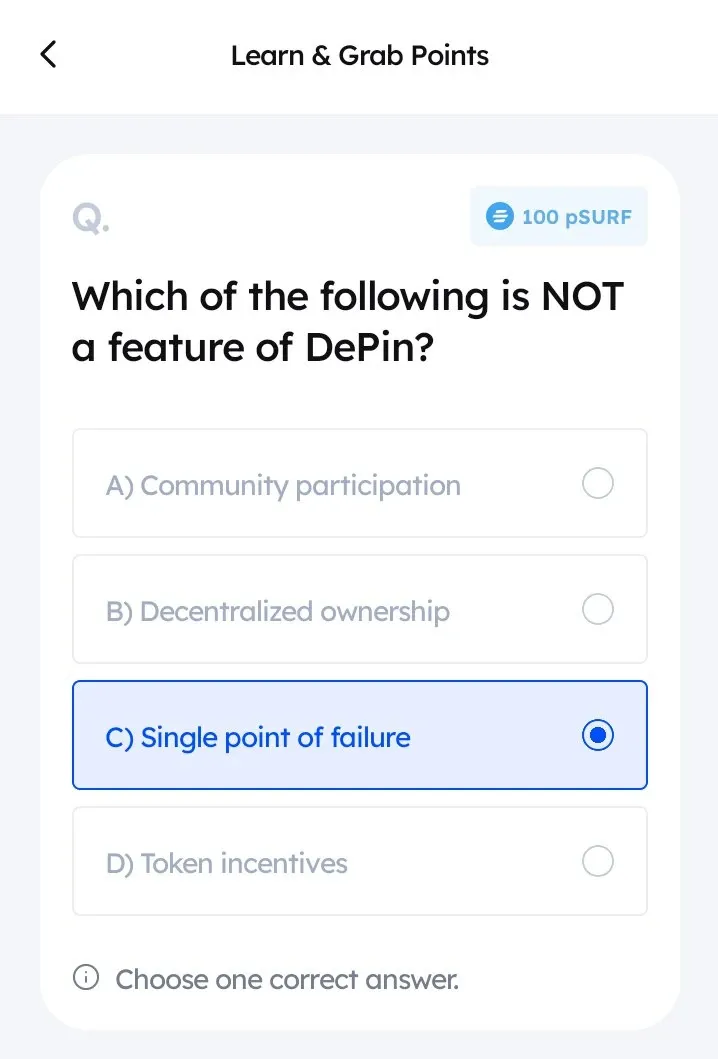718x1059 pixels.
Task: Toggle the selected Single point of failure radio
Action: 597,737
